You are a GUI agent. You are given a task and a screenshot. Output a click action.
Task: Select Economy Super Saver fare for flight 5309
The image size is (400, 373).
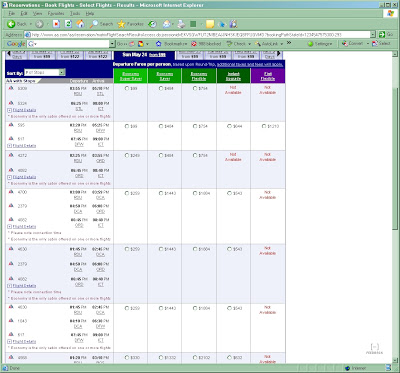(127, 88)
